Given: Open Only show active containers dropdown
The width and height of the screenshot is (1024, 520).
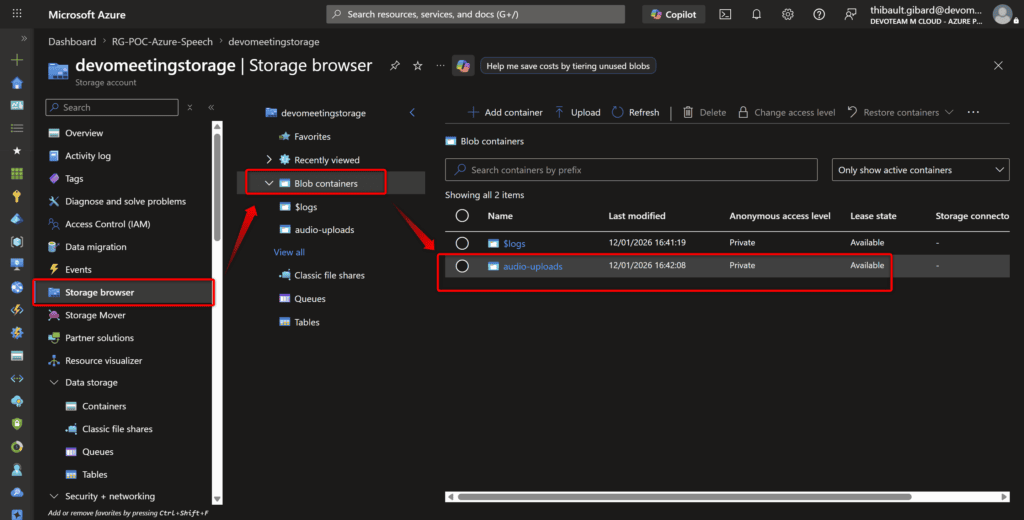Looking at the screenshot, I should coord(920,170).
